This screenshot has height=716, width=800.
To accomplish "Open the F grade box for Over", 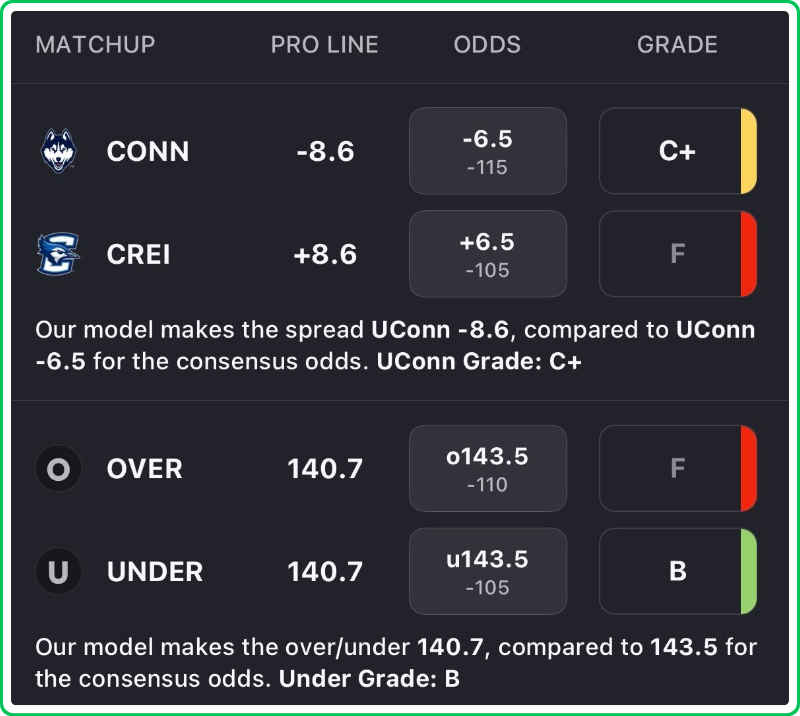I will point(672,469).
